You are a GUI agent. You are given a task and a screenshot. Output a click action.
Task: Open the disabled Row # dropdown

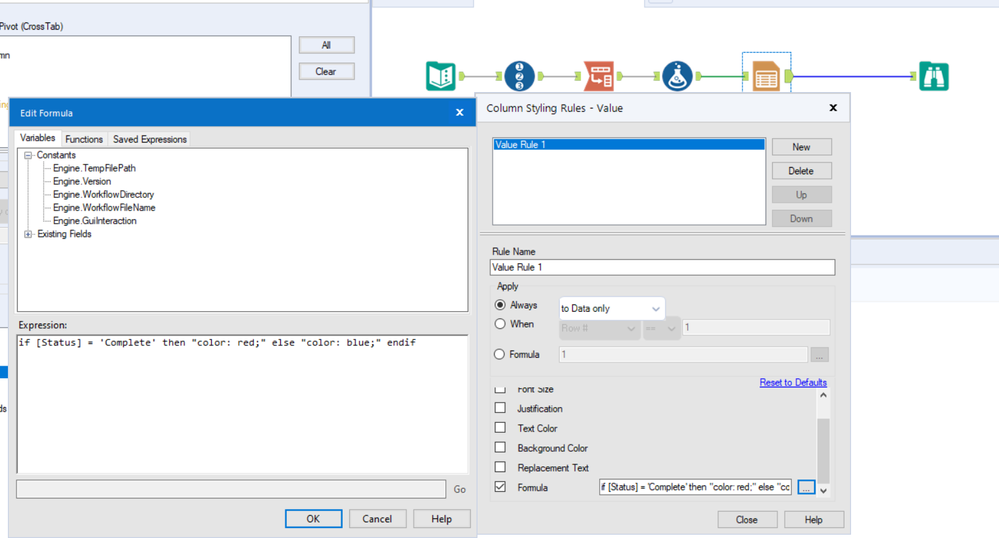tap(599, 328)
